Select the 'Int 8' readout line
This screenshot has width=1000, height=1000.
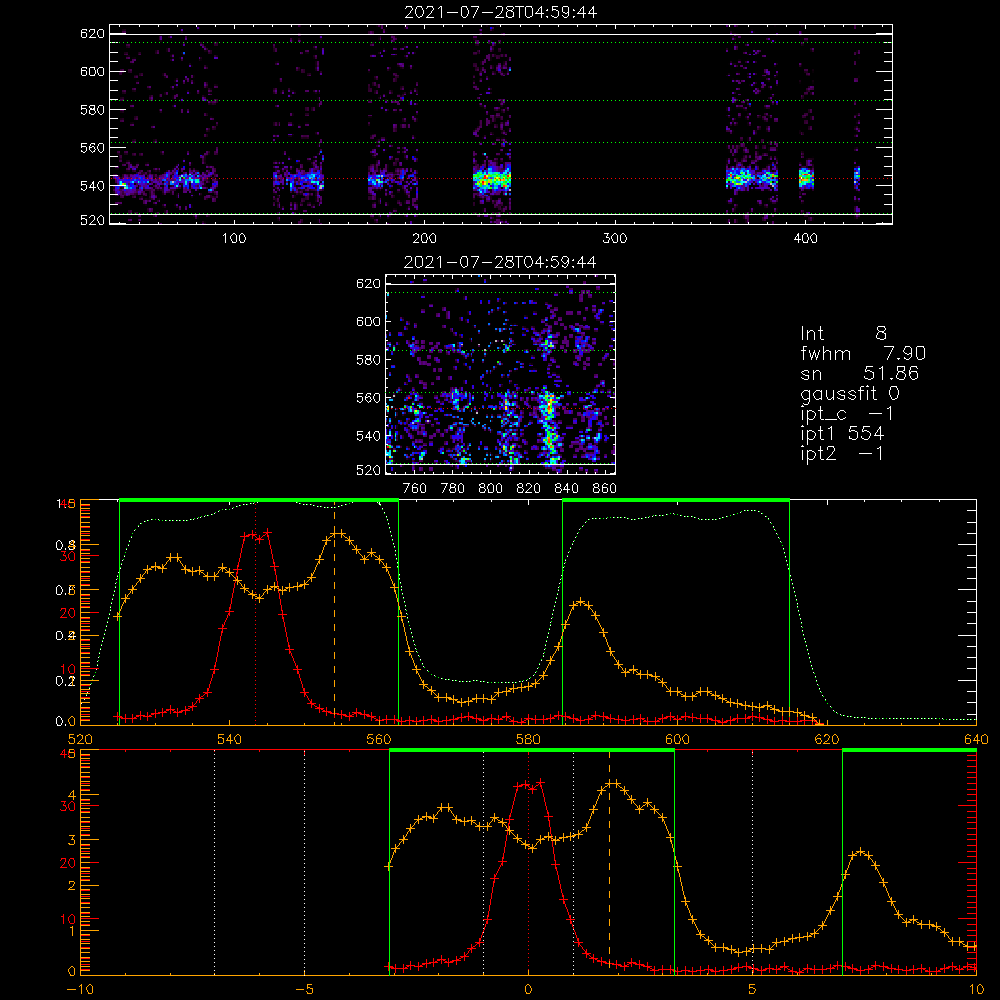[843, 333]
